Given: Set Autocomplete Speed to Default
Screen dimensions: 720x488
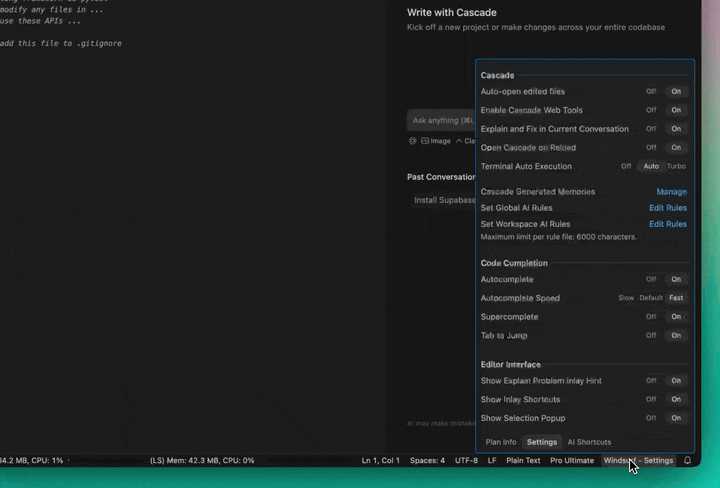Looking at the screenshot, I should click(x=651, y=298).
